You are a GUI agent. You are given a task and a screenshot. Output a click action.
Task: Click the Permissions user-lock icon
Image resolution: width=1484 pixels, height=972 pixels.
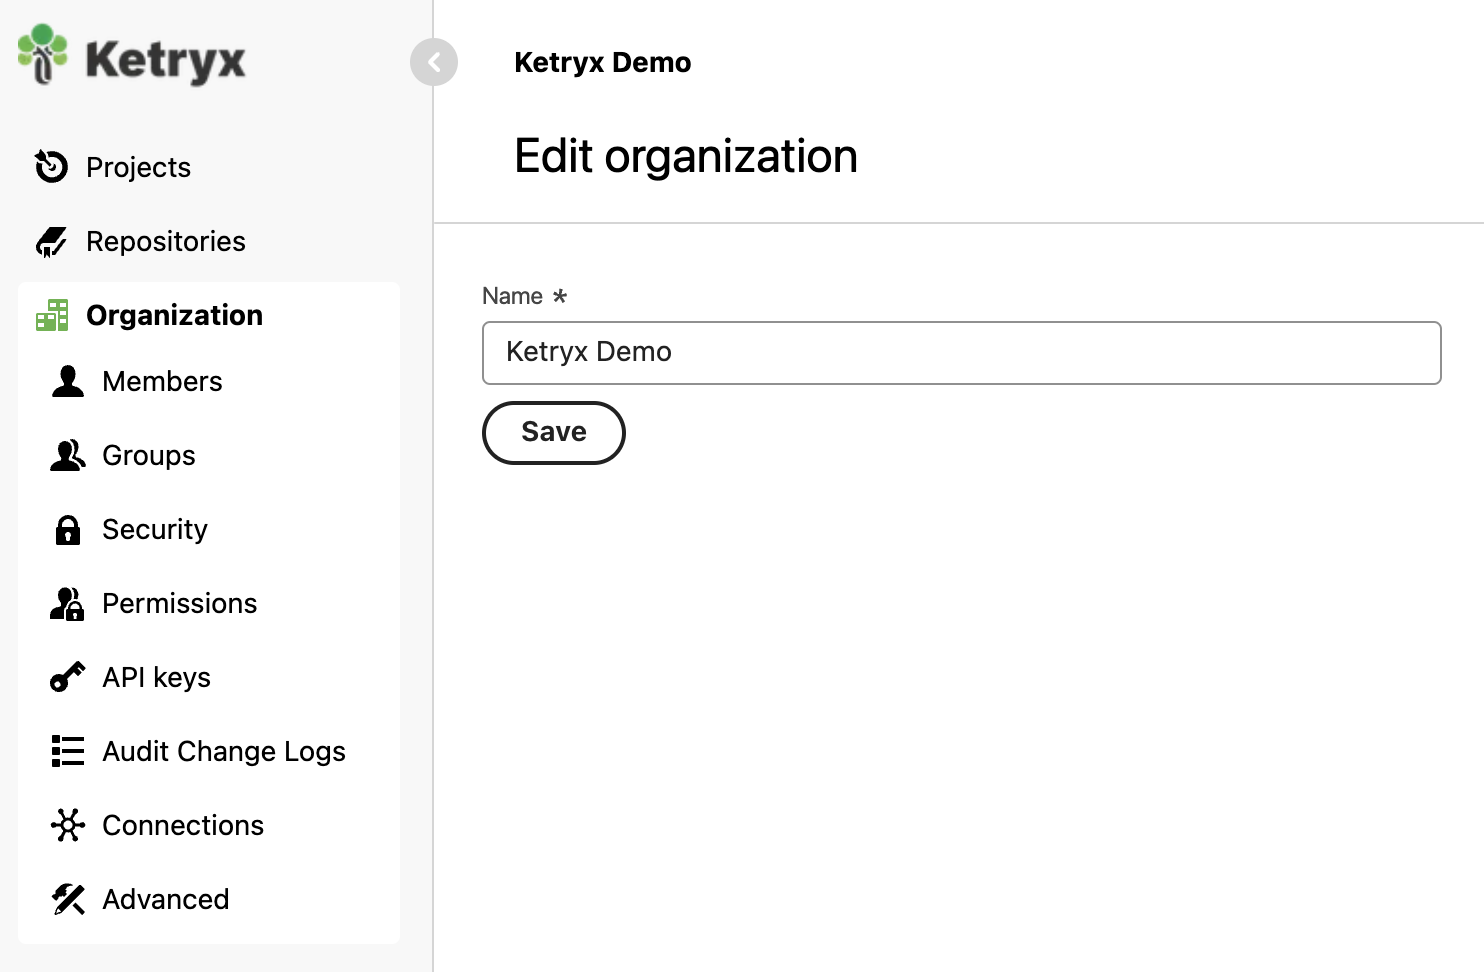(68, 603)
